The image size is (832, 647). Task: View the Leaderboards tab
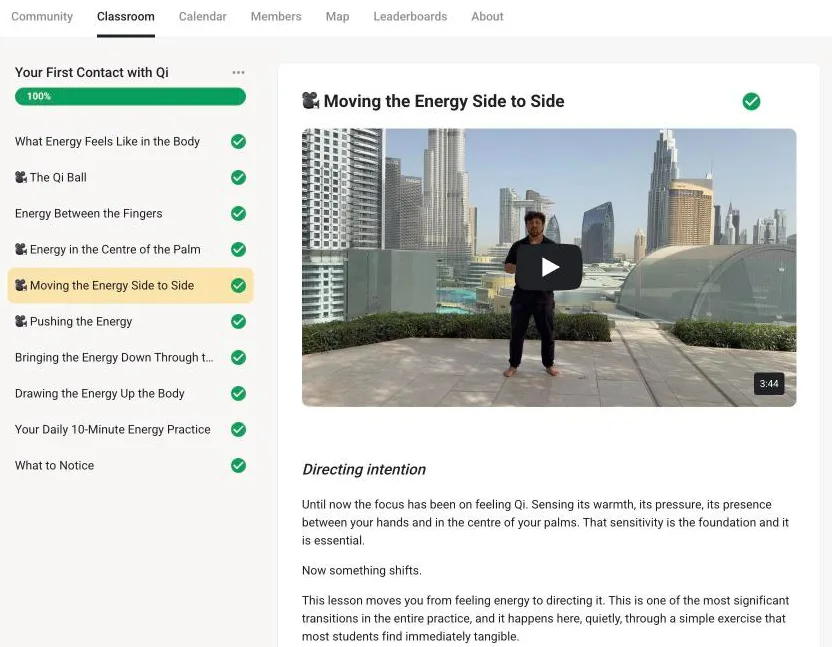410,16
